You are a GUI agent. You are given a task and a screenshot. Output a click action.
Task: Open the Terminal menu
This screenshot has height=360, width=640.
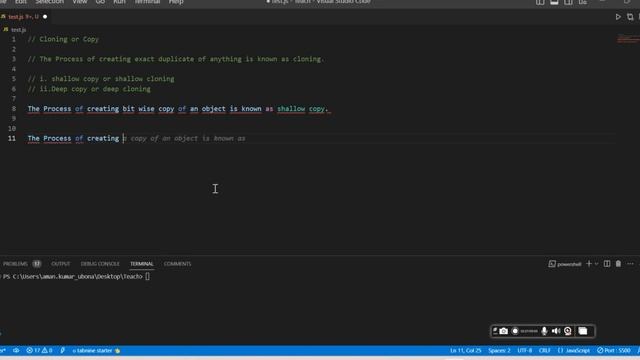(147, 2)
